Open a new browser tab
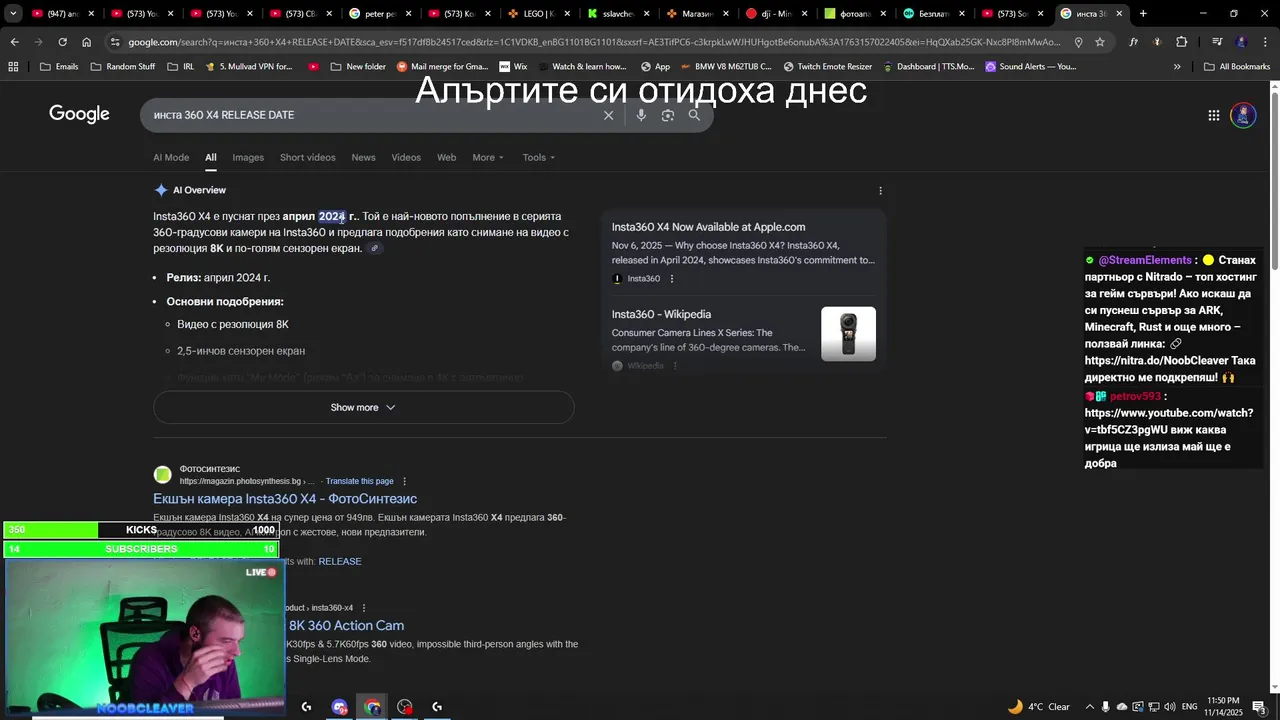1280x720 pixels. pos(1143,13)
